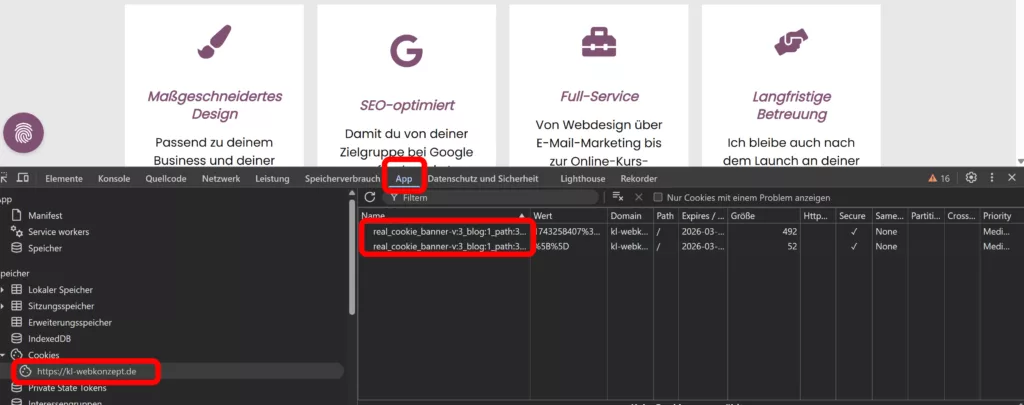Open the Rekorder tab
Image resolution: width=1024 pixels, height=405 pixels.
pos(639,178)
